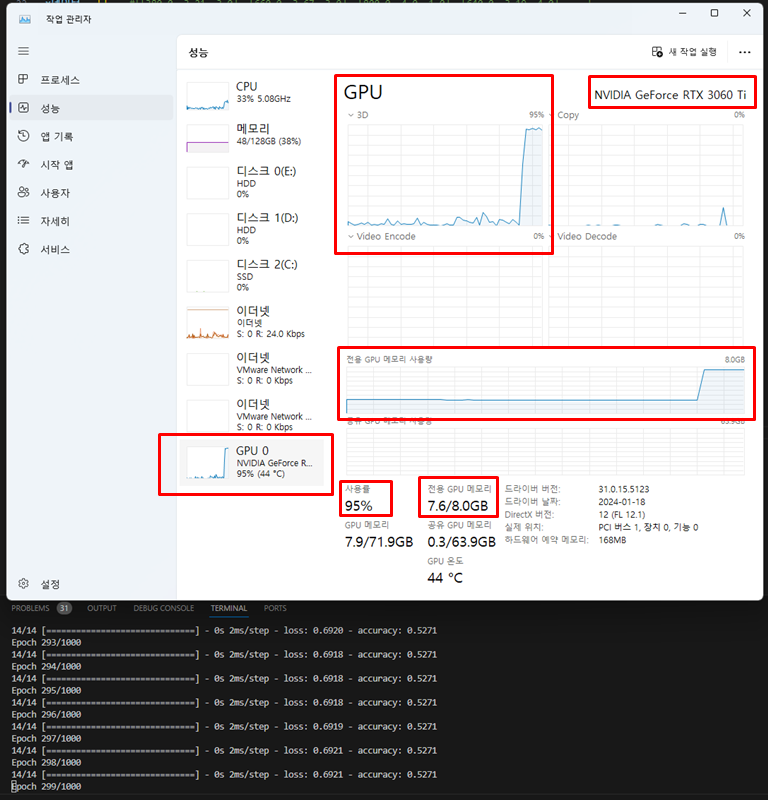Click the 31 problems count badge
The height and width of the screenshot is (800, 768).
click(64, 608)
